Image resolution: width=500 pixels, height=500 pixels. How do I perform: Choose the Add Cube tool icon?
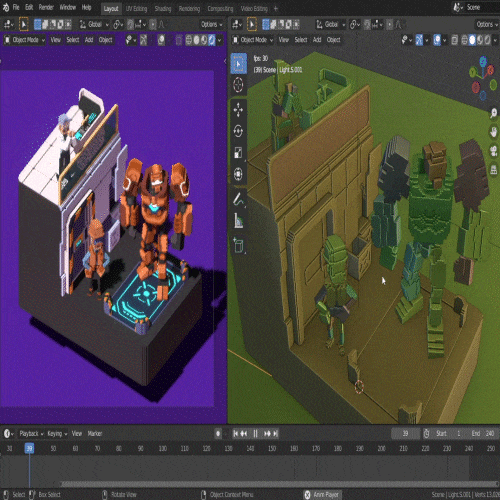tap(238, 246)
